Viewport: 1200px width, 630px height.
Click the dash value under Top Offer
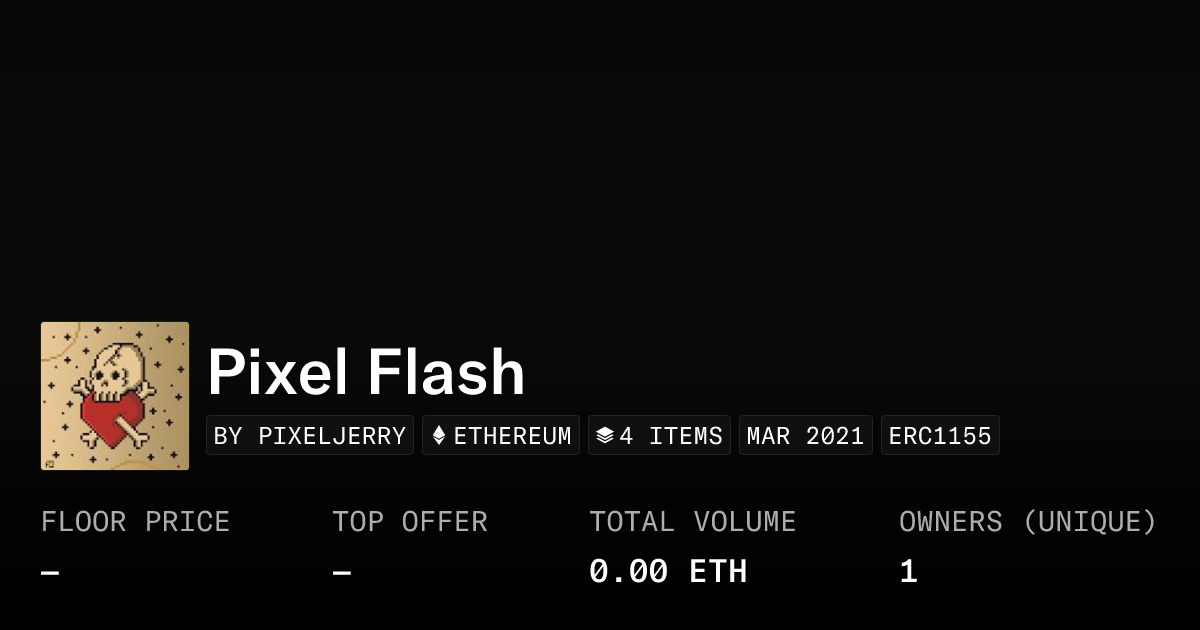click(x=342, y=573)
